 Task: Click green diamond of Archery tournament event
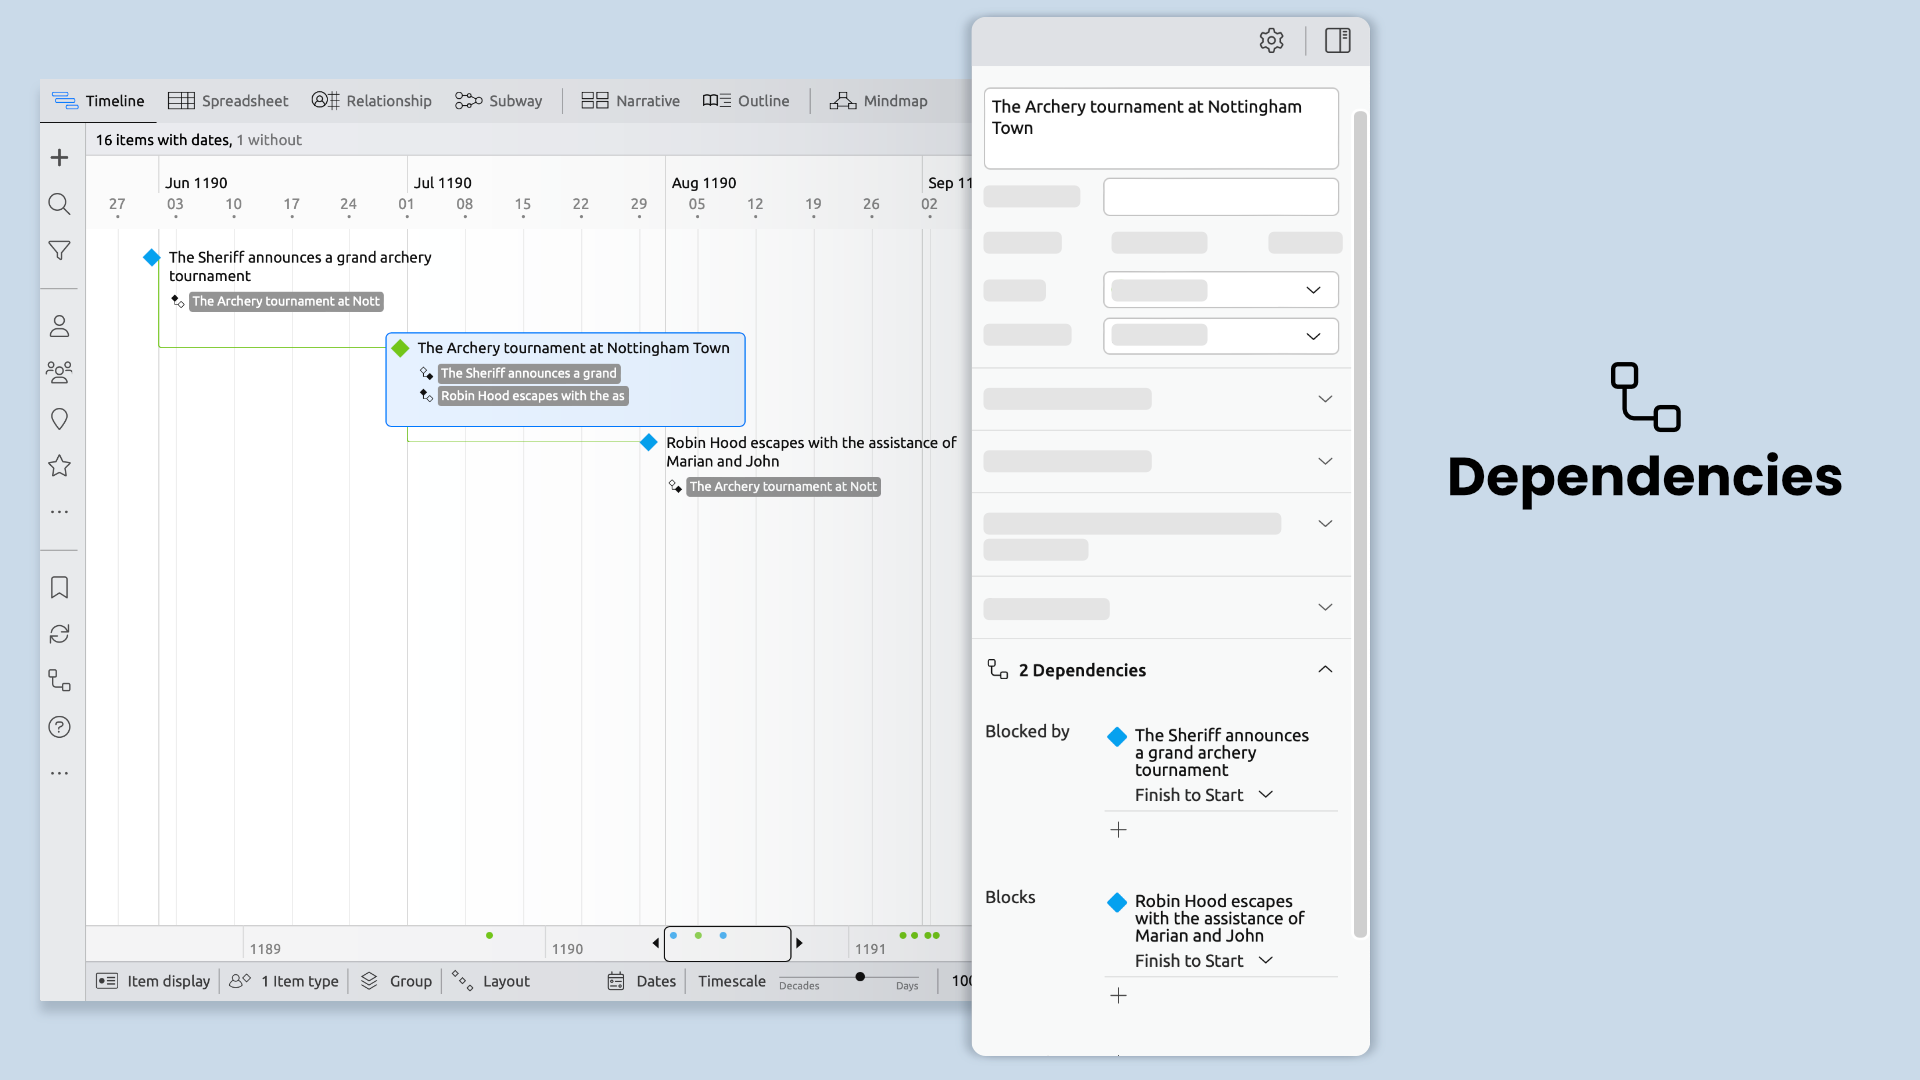click(x=401, y=348)
